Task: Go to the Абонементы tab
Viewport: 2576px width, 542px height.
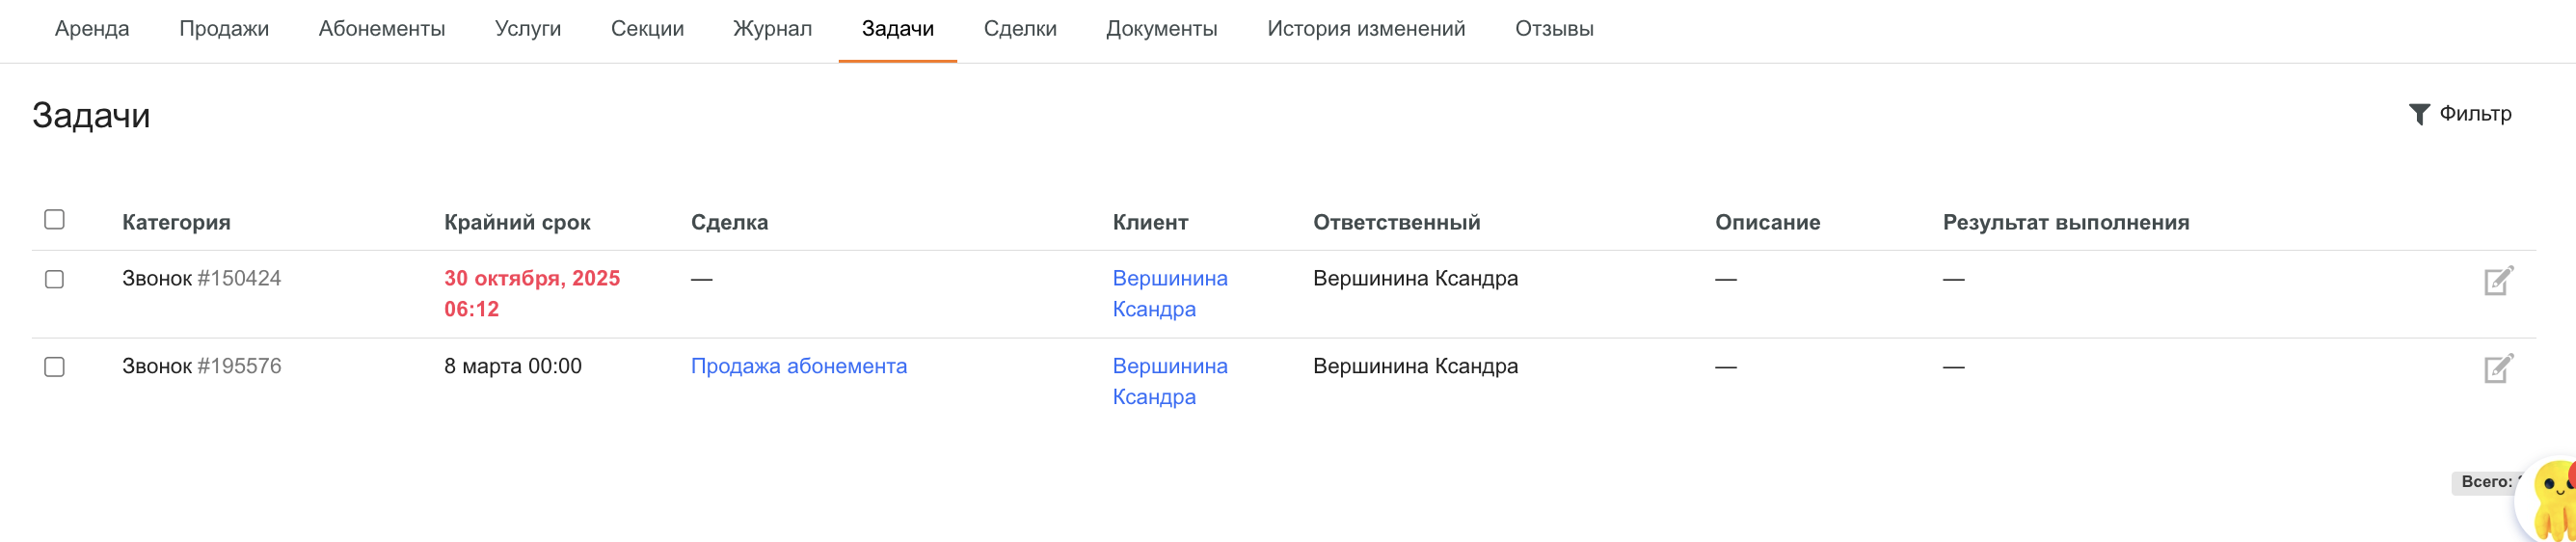Action: [382, 29]
